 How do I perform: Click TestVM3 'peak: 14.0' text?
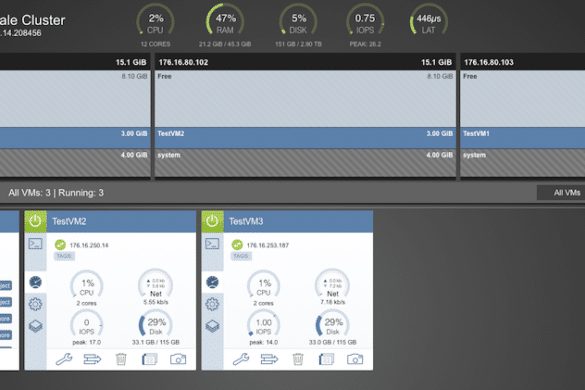pyautogui.click(x=263, y=342)
